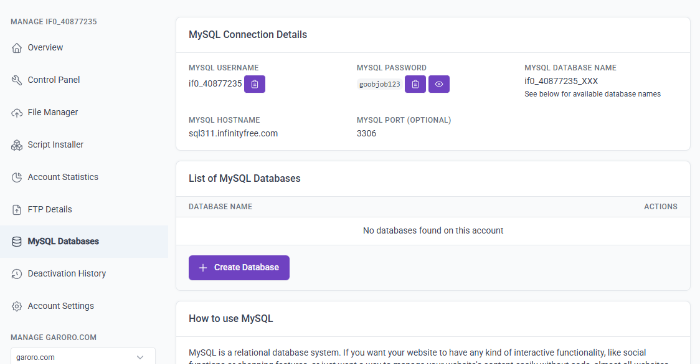Go to Account Settings
This screenshot has height=364, width=700.
(84, 306)
